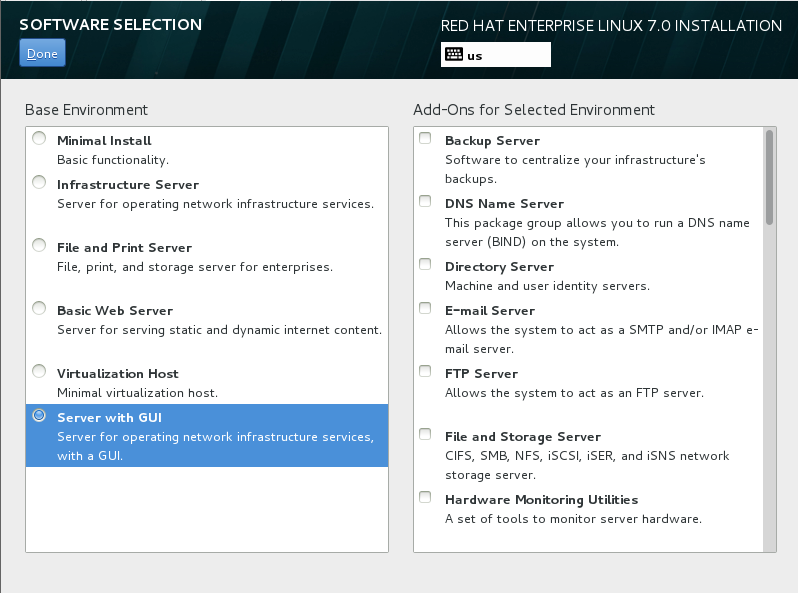Screen dimensions: 798x593
Task: Click 'Server for serving static and dynamic internet content.'
Action: (x=219, y=330)
